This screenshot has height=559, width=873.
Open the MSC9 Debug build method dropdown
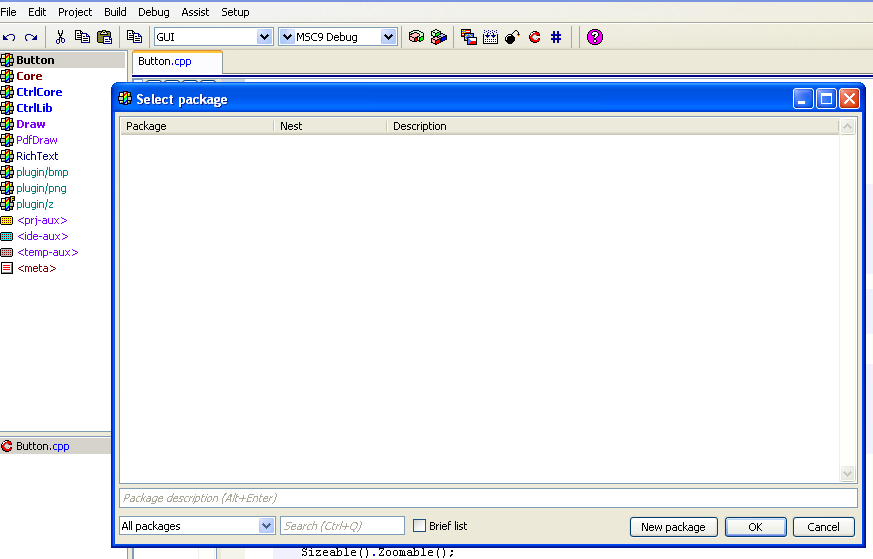(x=388, y=37)
